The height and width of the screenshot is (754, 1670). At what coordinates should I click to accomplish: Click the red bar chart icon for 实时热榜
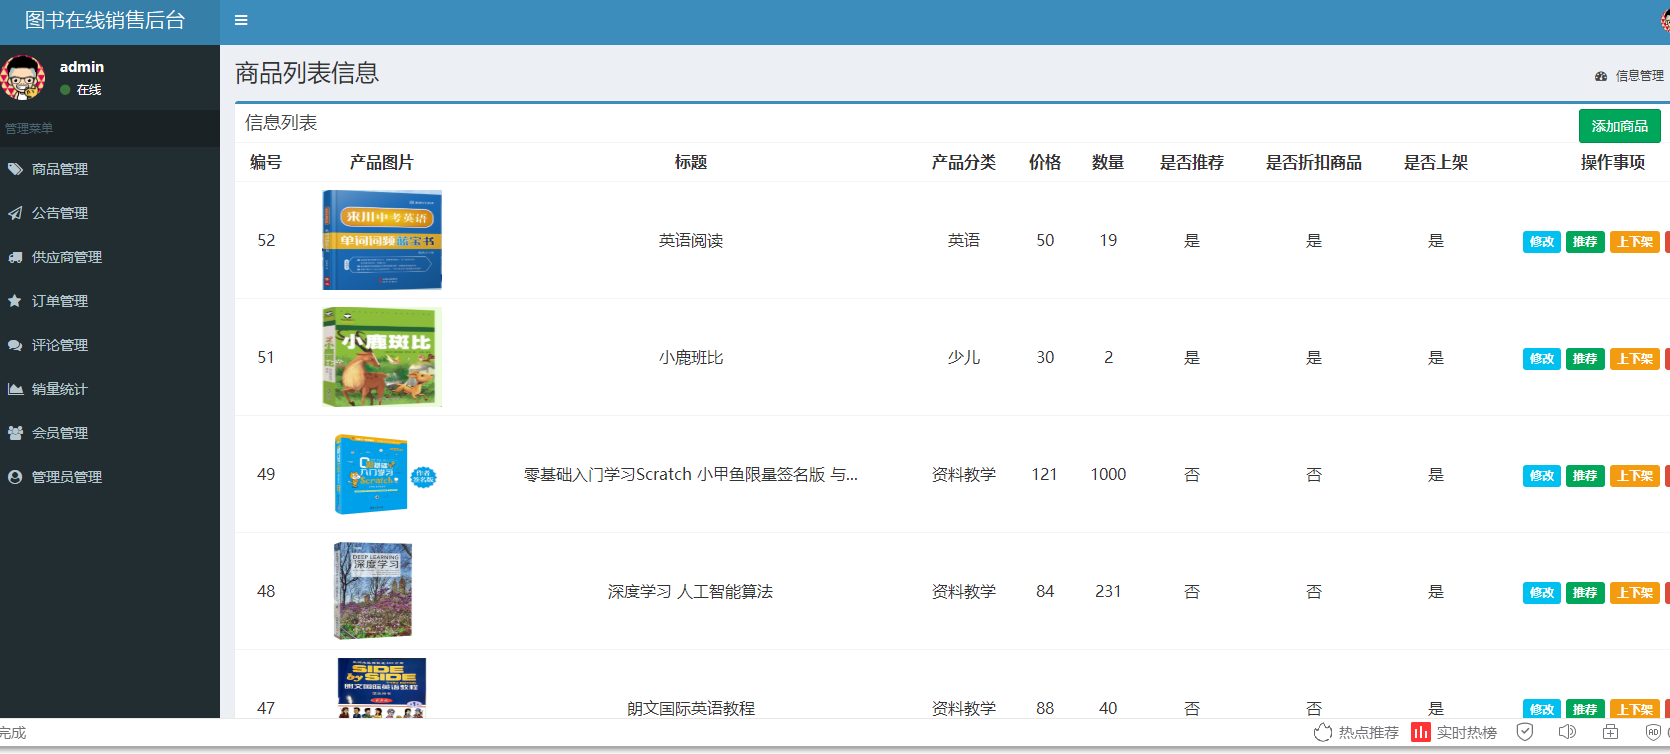tap(1421, 732)
